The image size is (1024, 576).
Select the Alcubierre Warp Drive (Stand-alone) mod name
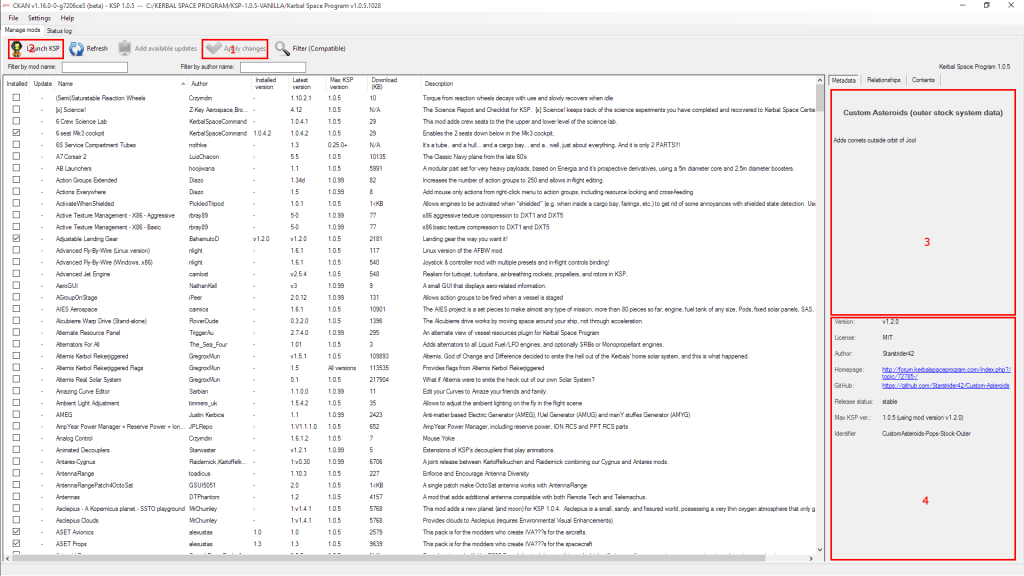pos(101,321)
